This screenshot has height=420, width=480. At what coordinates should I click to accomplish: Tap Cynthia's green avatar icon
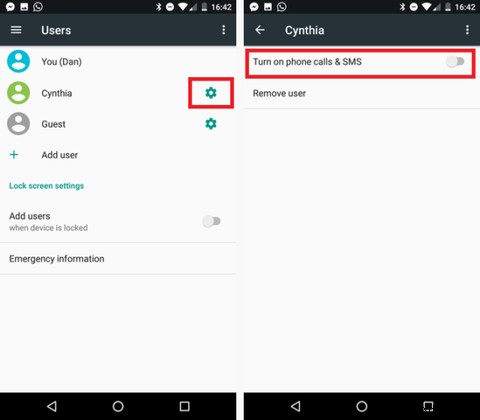point(18,93)
